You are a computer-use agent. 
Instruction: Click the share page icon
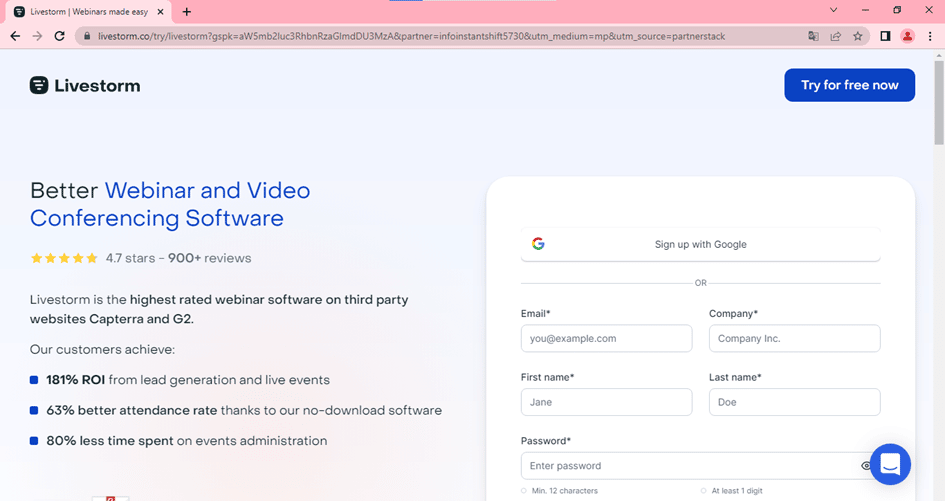(x=835, y=36)
